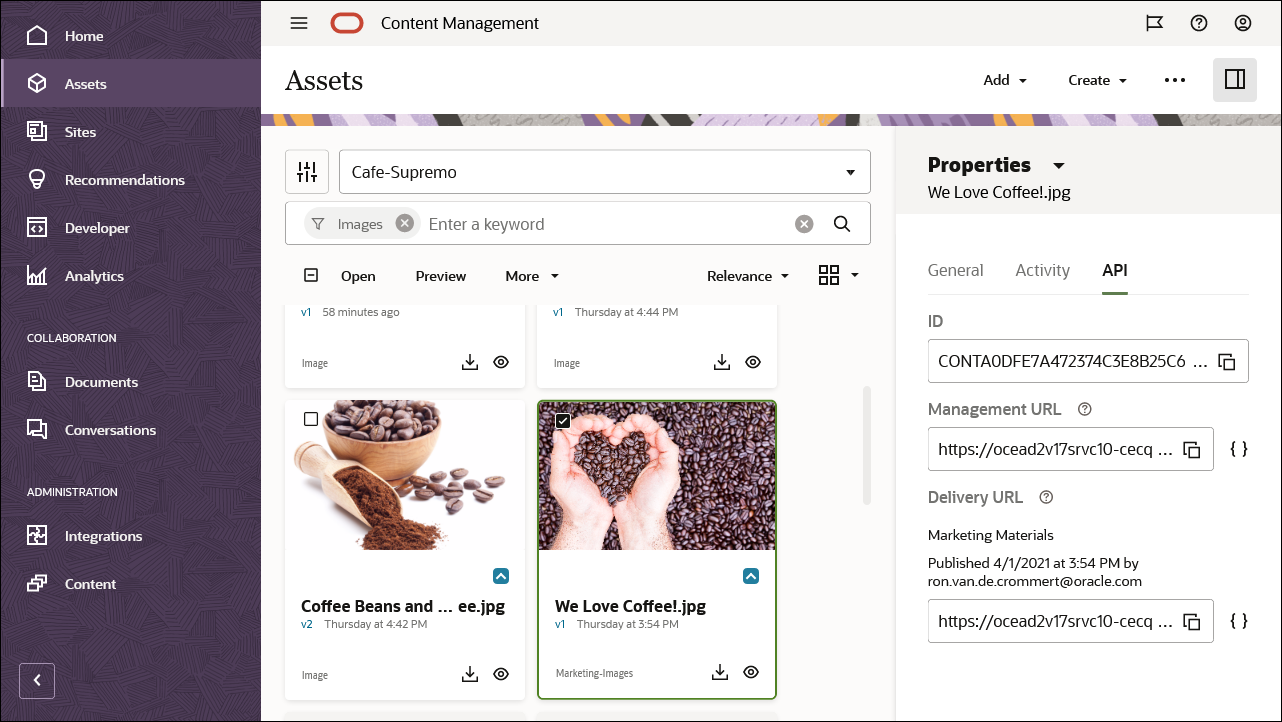Open Documents under Collaboration
Screen dimensions: 1282x722
coord(131,382)
